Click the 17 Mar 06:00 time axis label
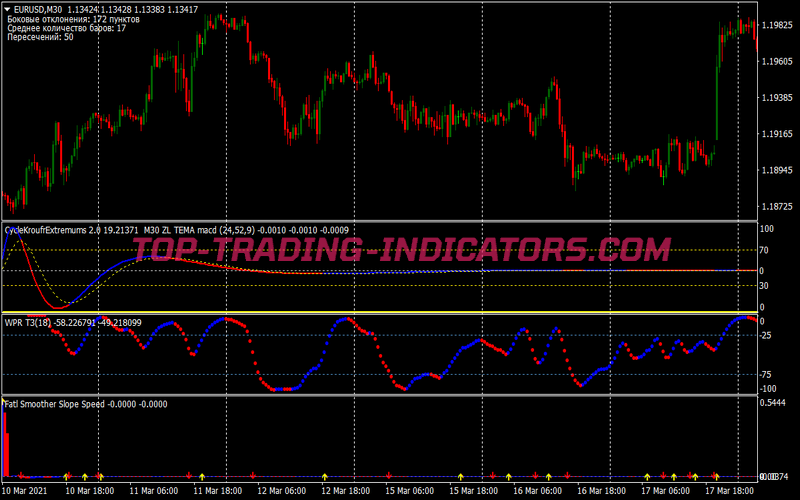The width and height of the screenshot is (800, 500). pyautogui.click(x=666, y=490)
